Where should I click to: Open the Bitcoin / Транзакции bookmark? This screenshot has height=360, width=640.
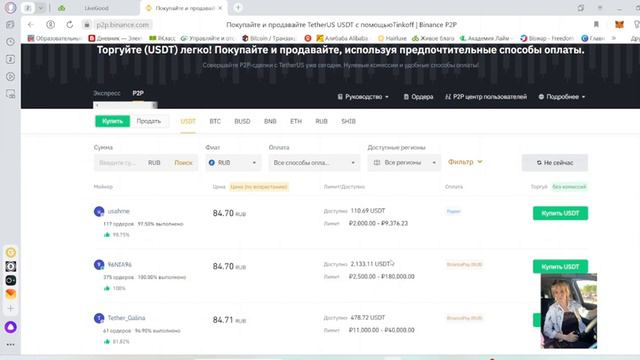pos(269,38)
